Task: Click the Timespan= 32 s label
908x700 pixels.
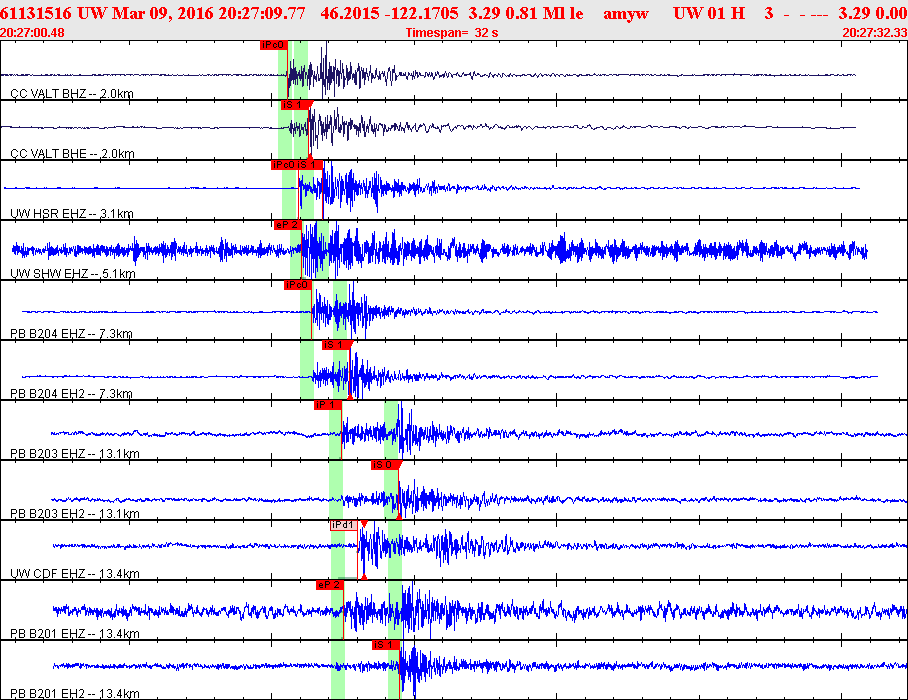Action: [x=452, y=32]
